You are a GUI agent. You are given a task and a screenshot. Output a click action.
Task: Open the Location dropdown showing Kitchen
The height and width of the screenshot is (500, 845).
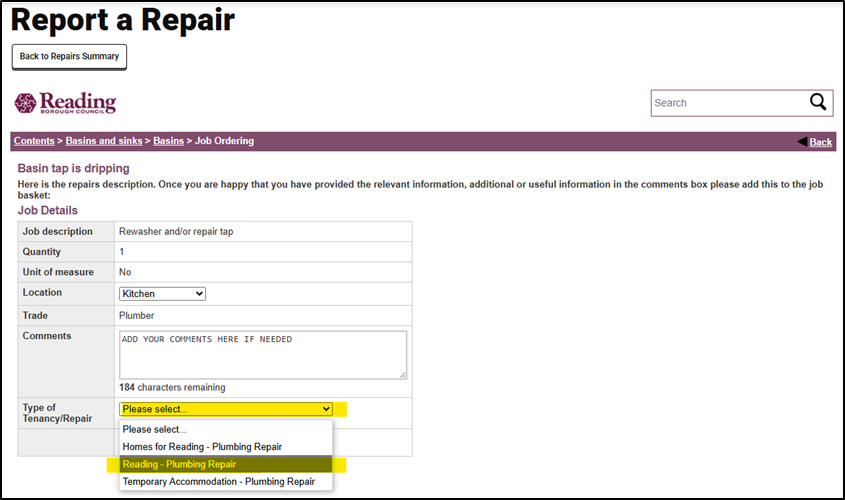162,294
